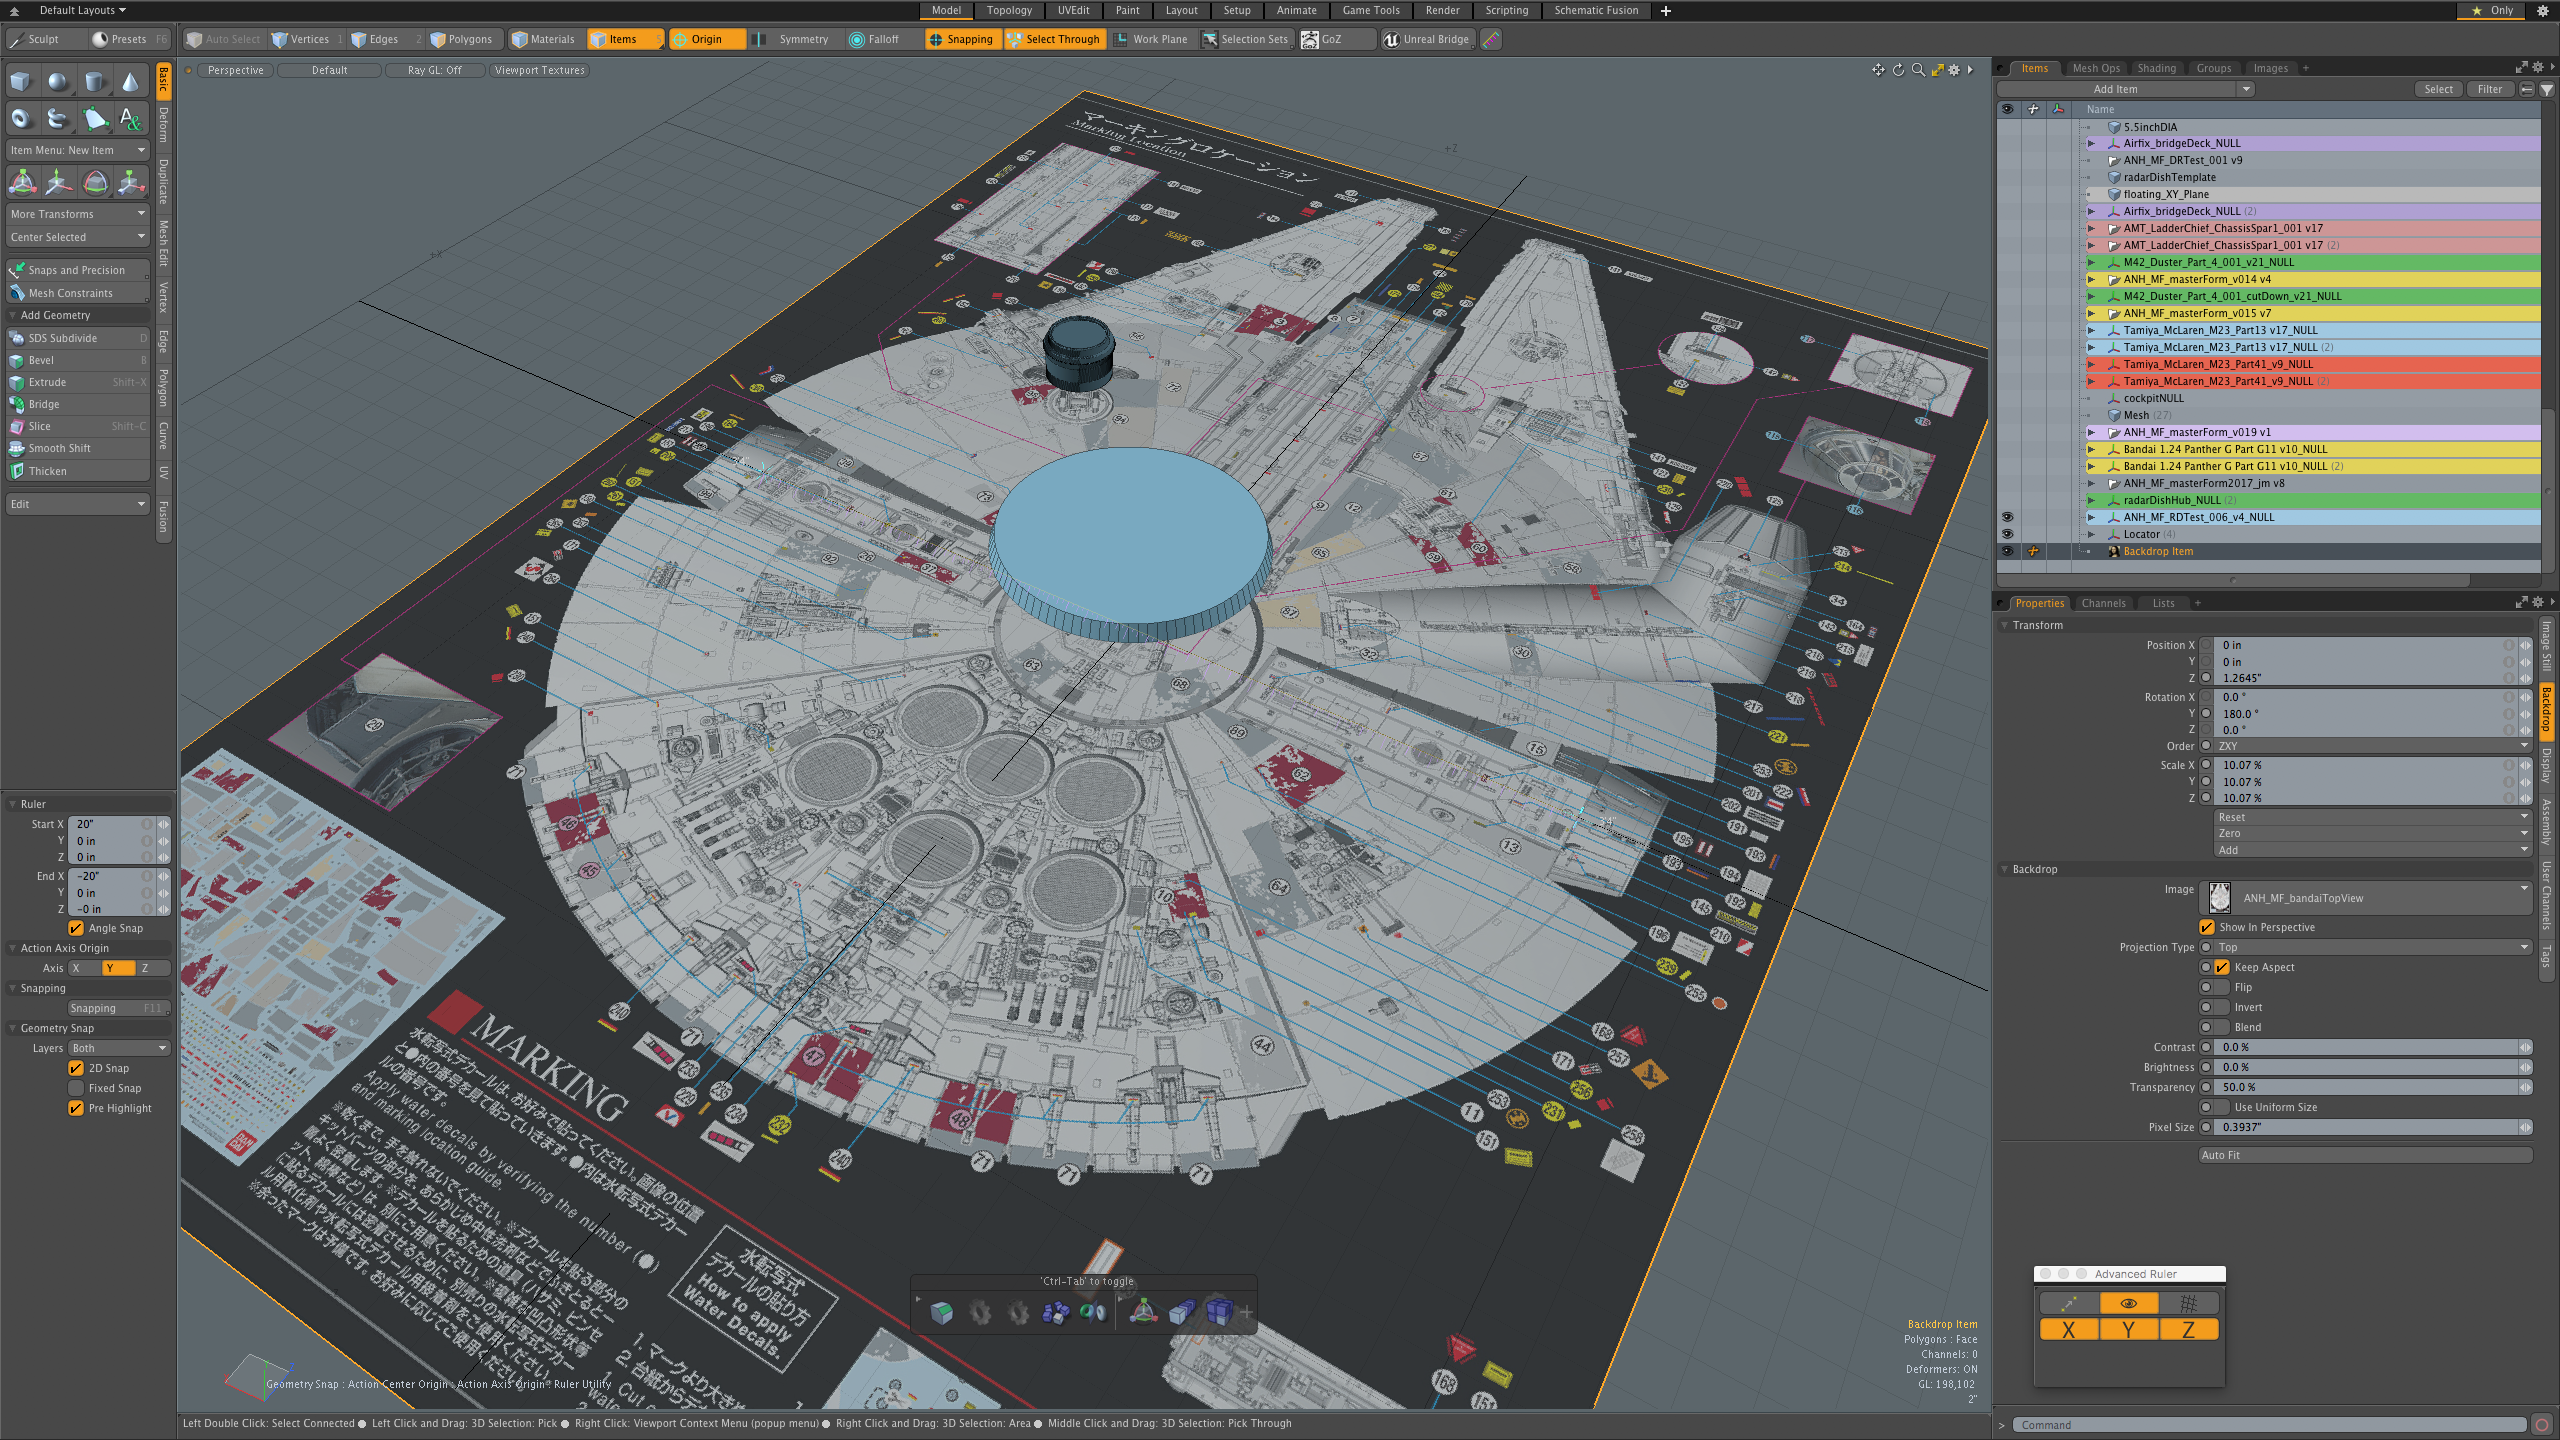Toggle Keep Aspect checkbox

coord(2222,967)
